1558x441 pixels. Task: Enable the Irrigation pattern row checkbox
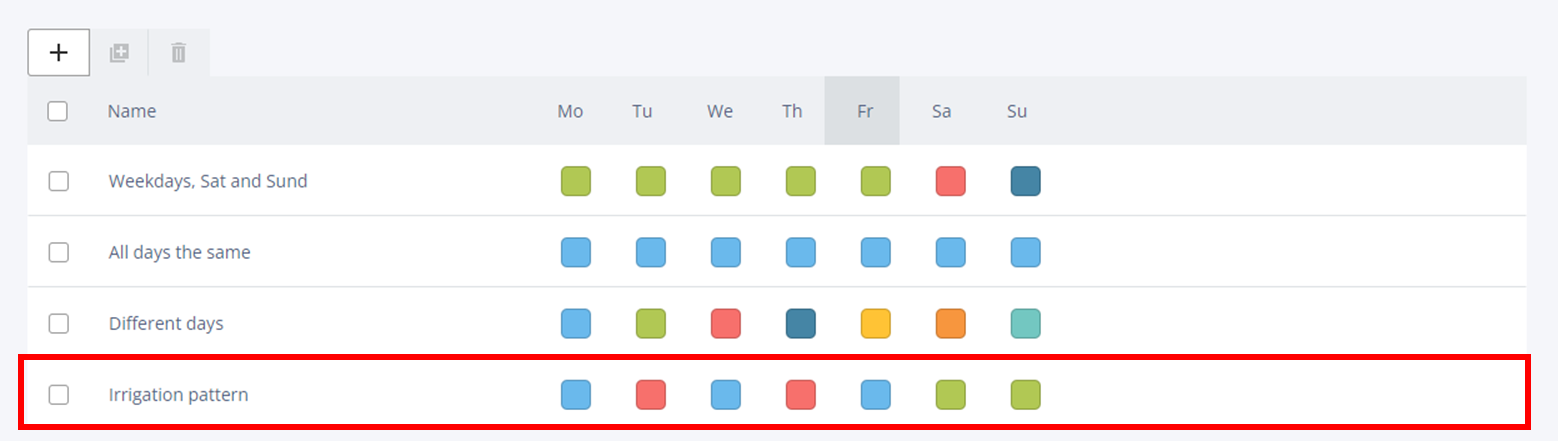pyautogui.click(x=59, y=394)
